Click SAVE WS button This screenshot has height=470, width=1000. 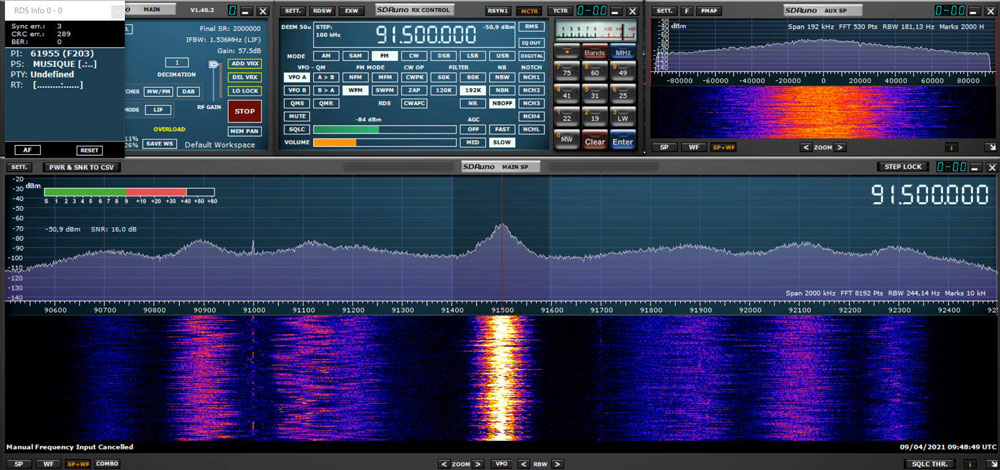(159, 143)
